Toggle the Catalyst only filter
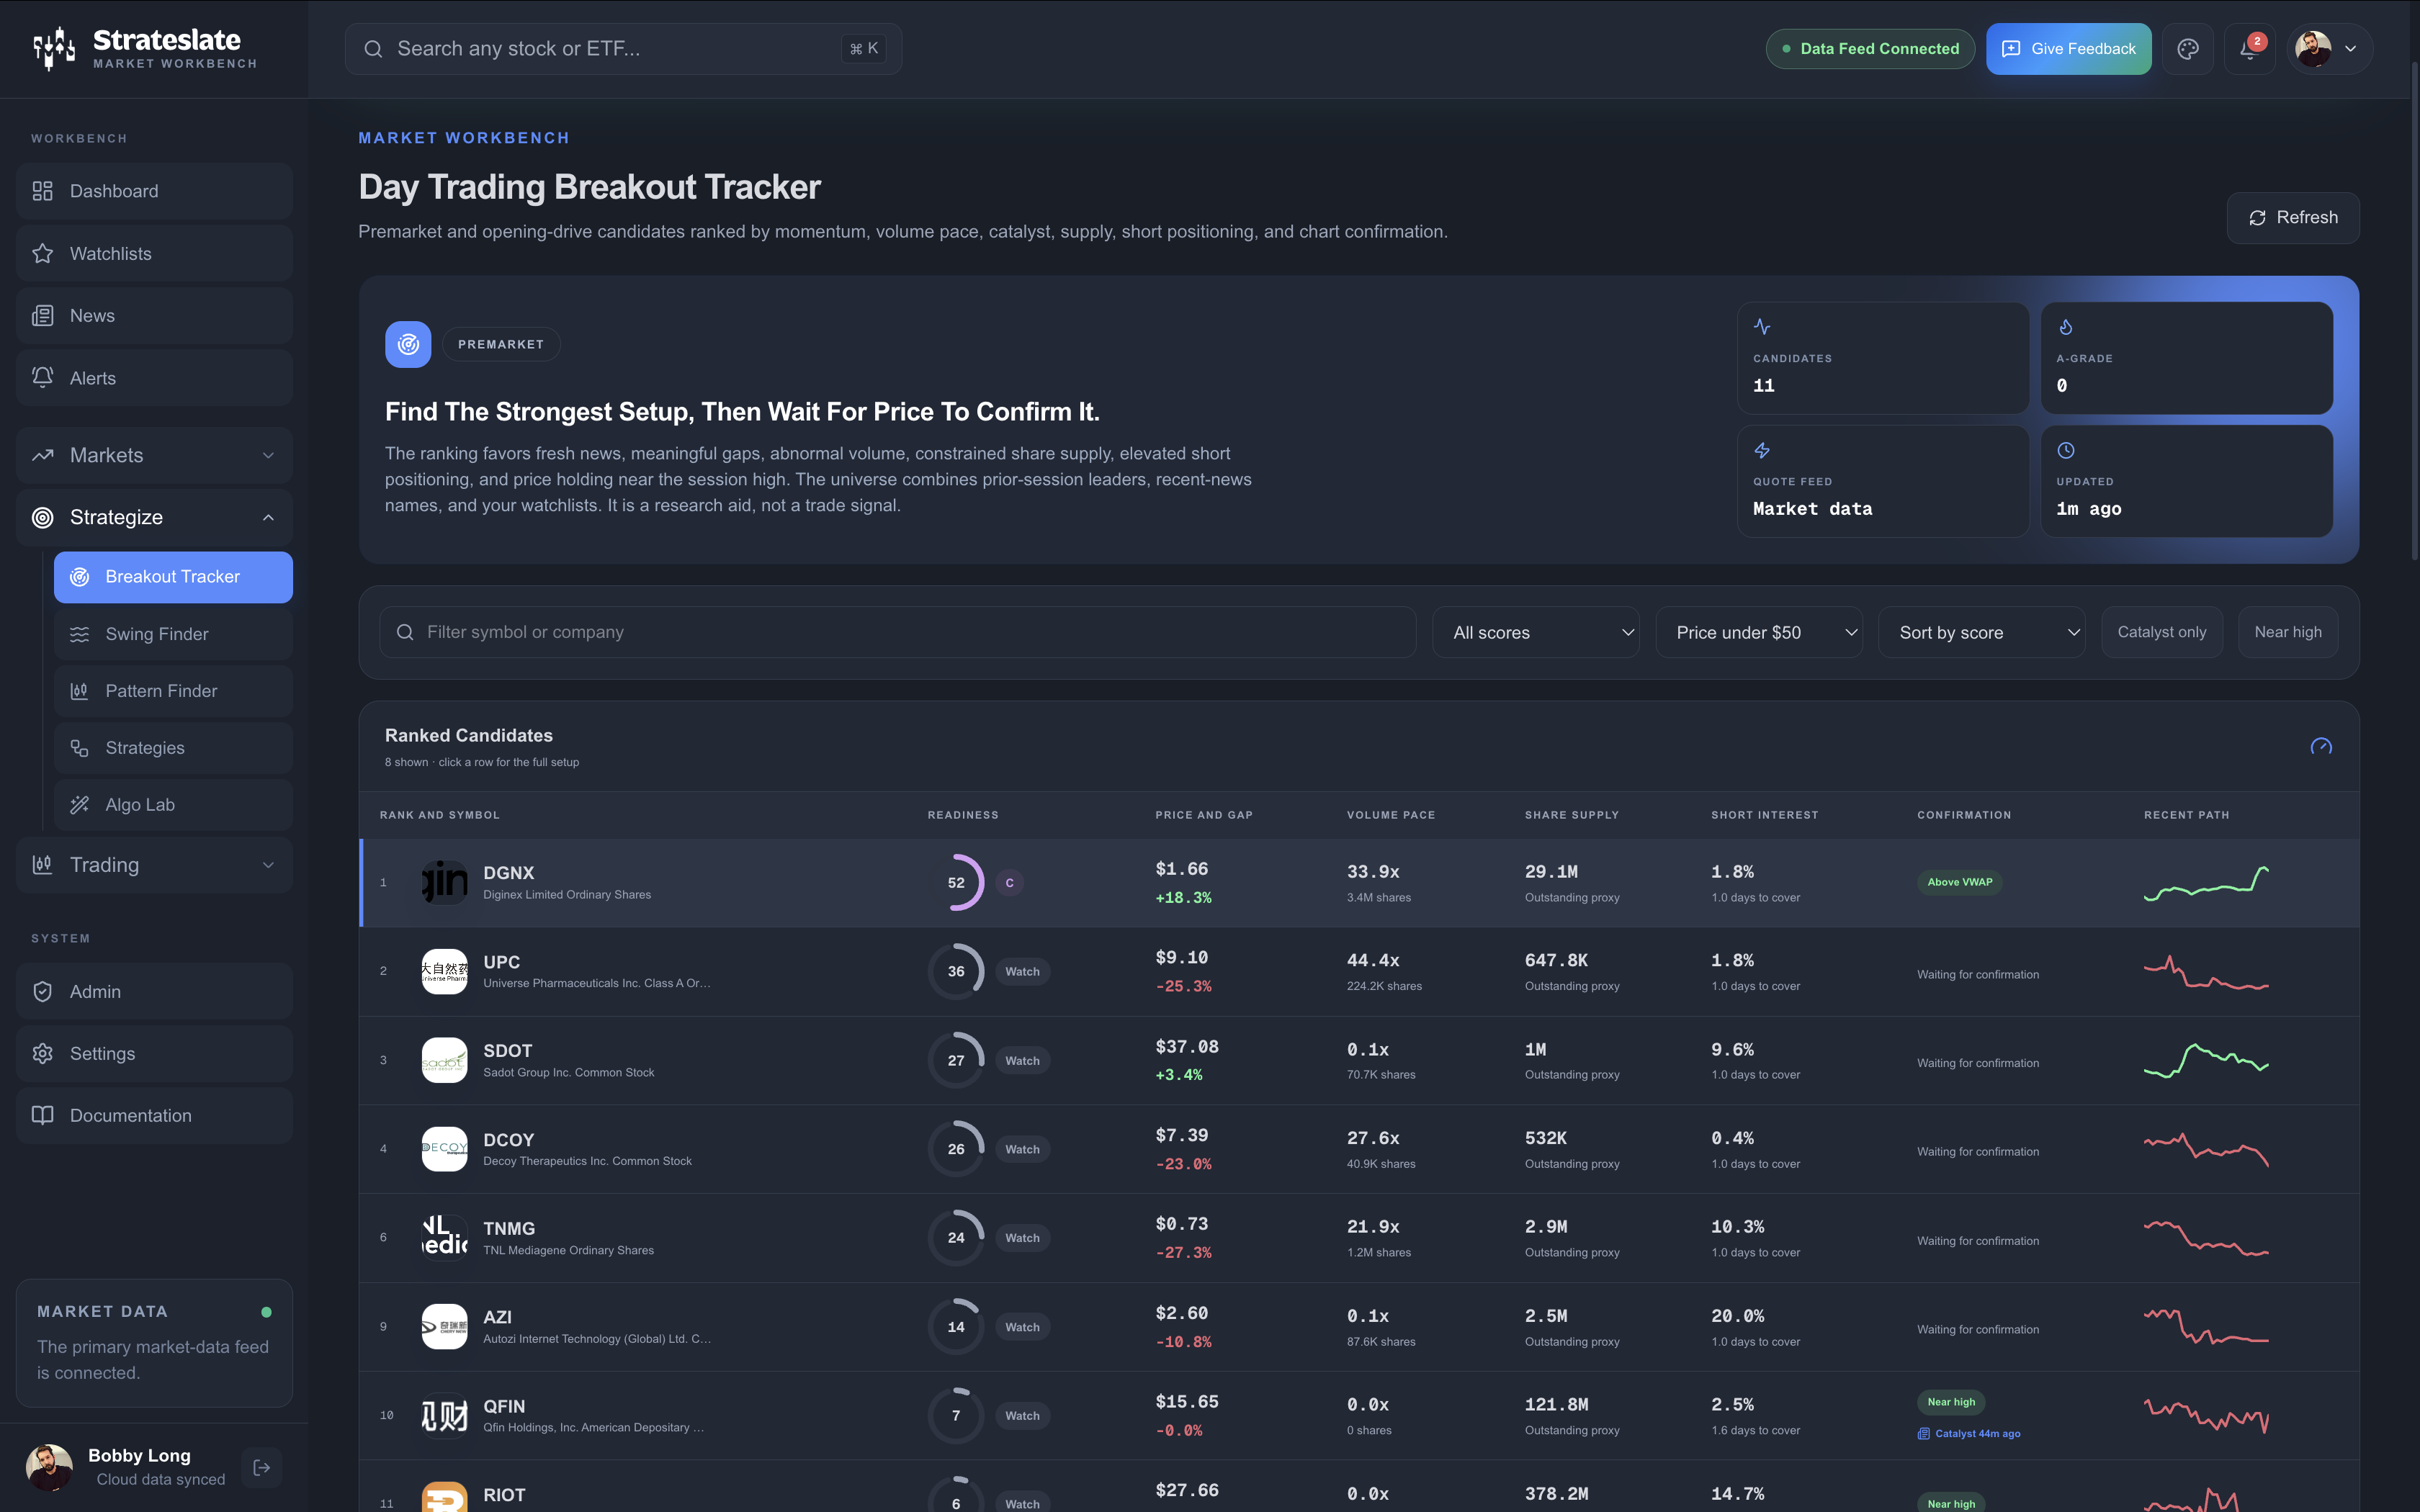The image size is (2420, 1512). [x=2161, y=632]
